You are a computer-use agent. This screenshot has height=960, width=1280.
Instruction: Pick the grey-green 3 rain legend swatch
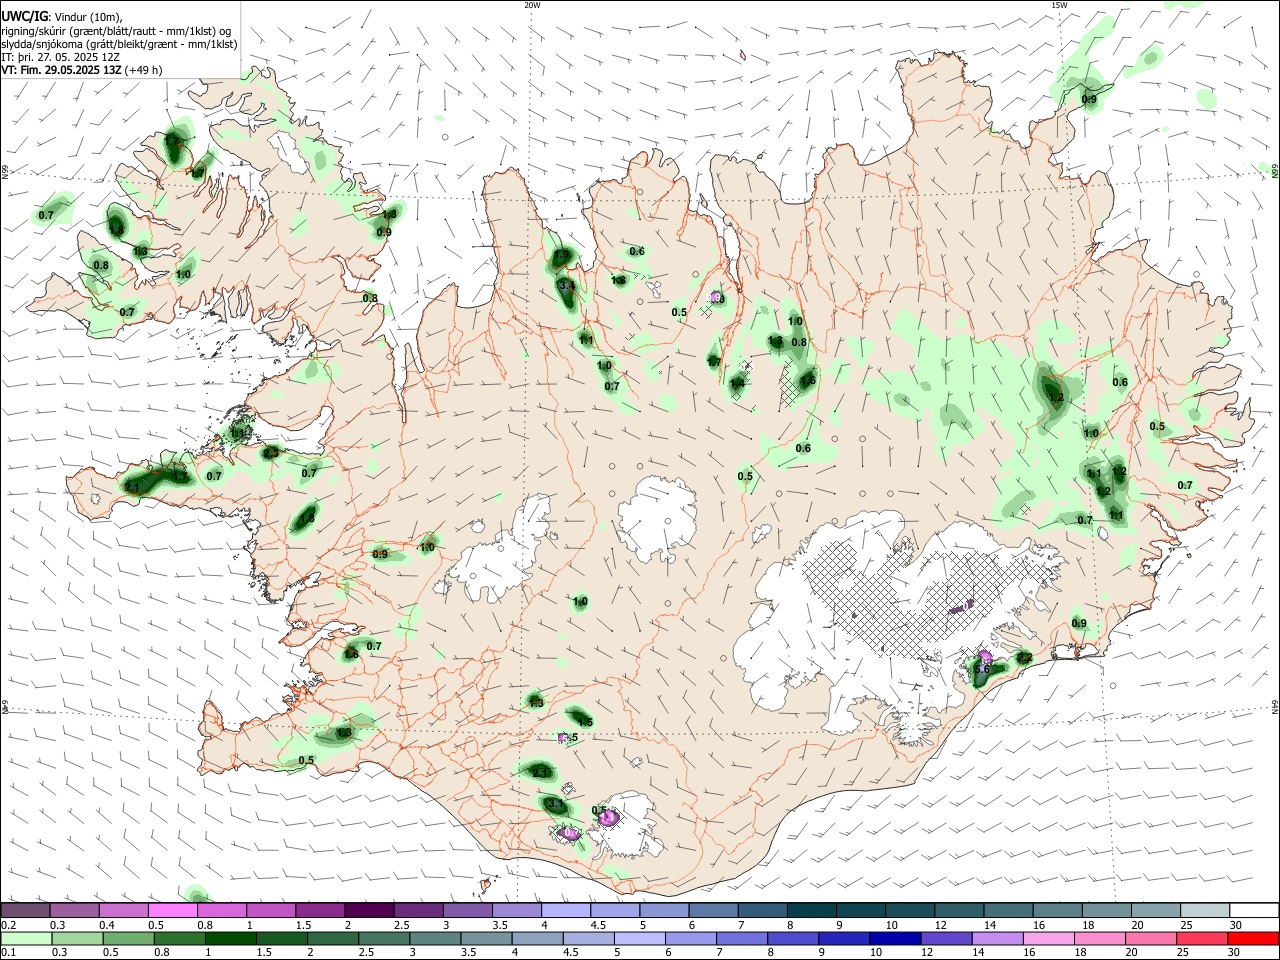pos(435,939)
